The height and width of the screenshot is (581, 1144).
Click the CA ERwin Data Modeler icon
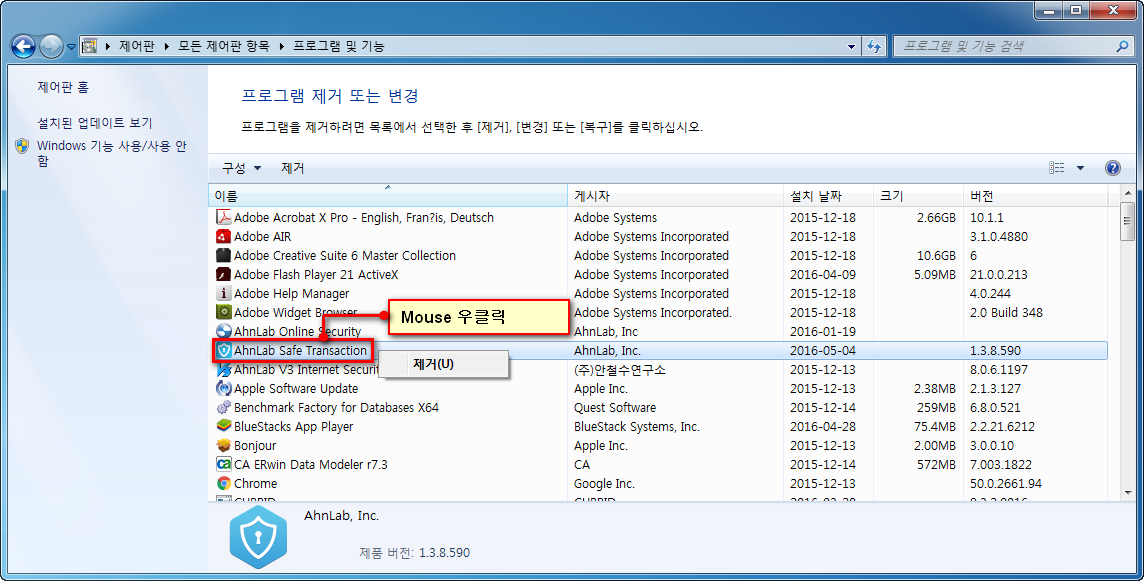[x=223, y=464]
